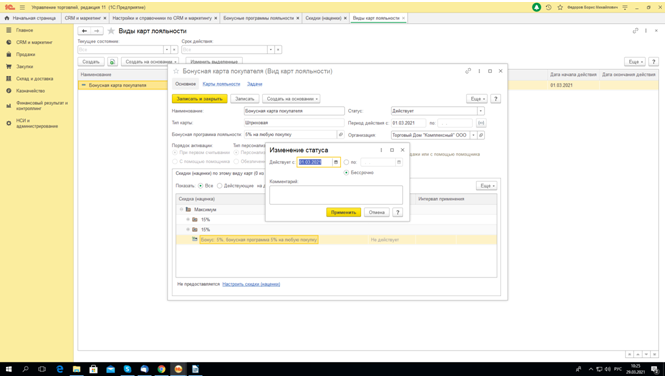Open the Статус dropdown arrow
Image resolution: width=666 pixels, height=378 pixels.
click(x=481, y=111)
